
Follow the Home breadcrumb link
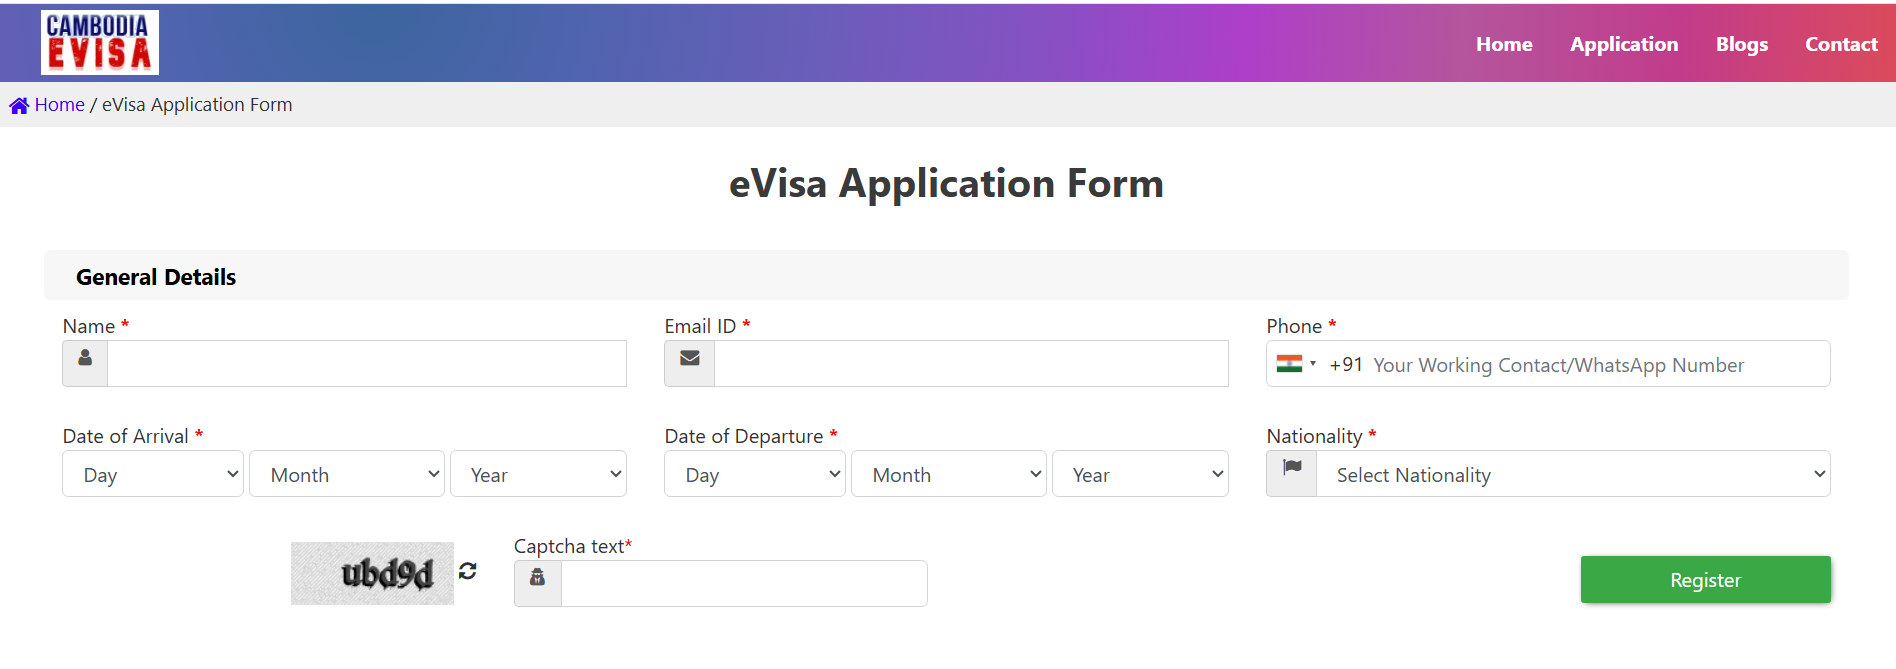(60, 105)
